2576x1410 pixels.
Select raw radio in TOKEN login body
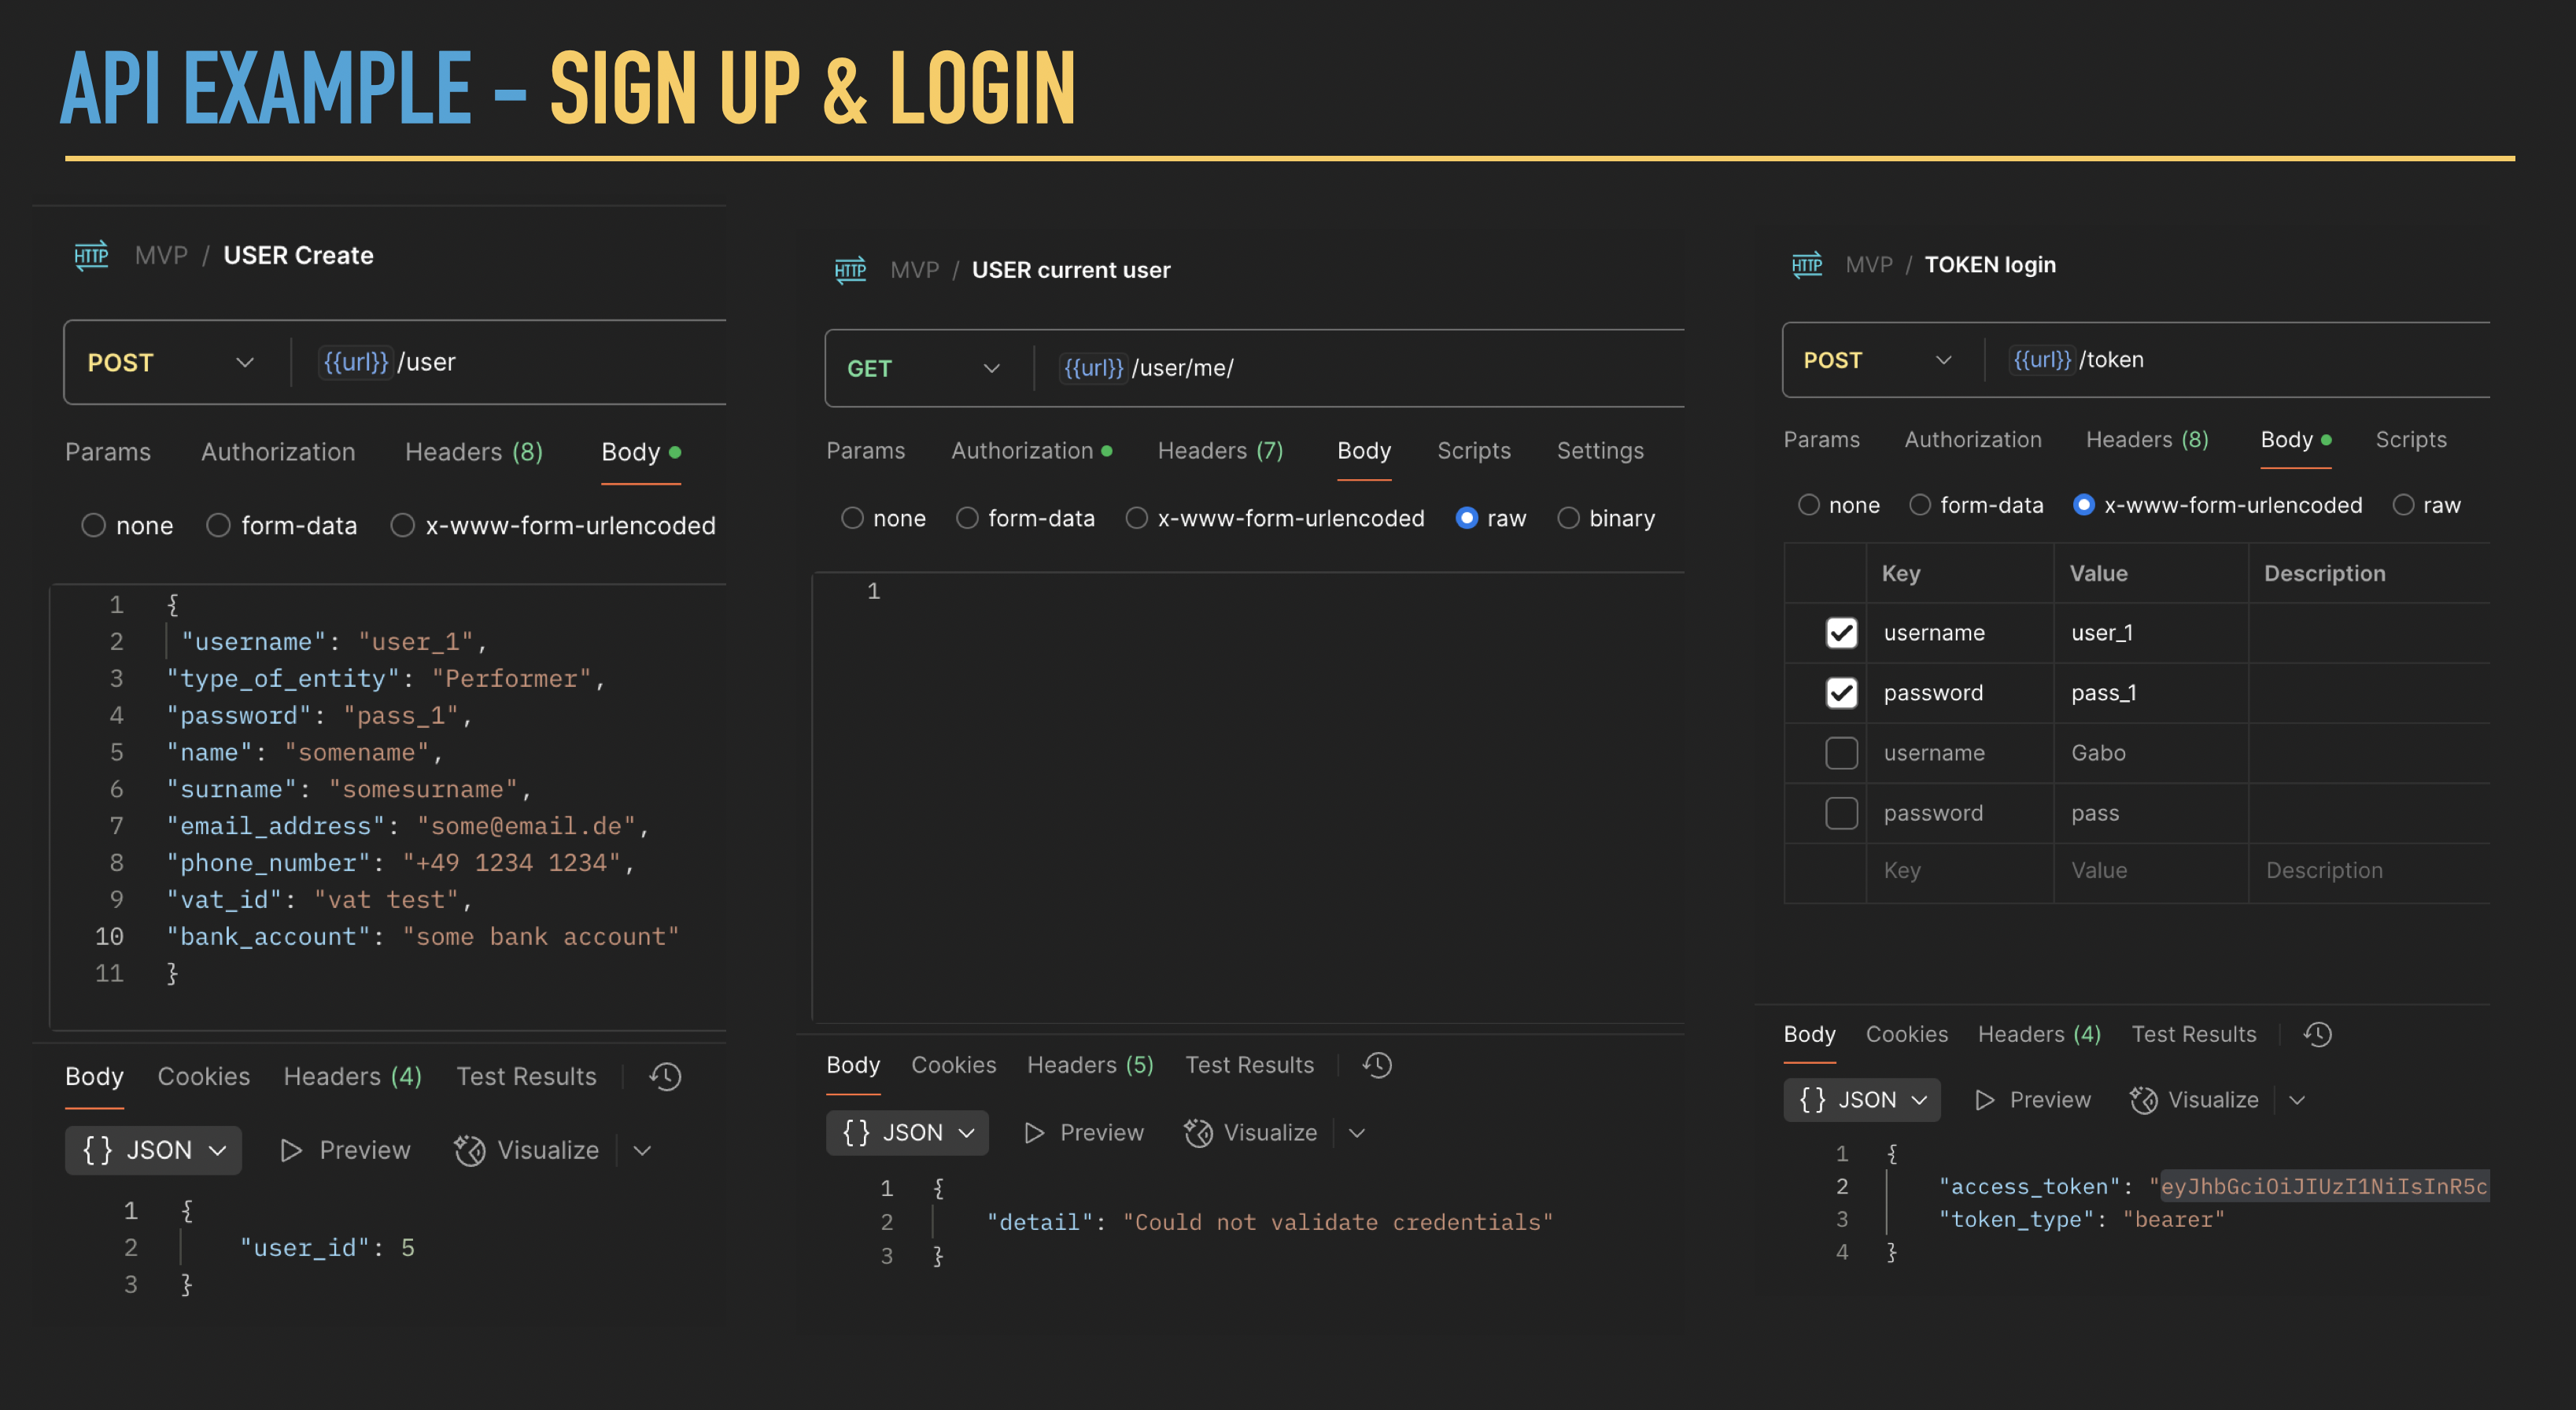[2403, 505]
